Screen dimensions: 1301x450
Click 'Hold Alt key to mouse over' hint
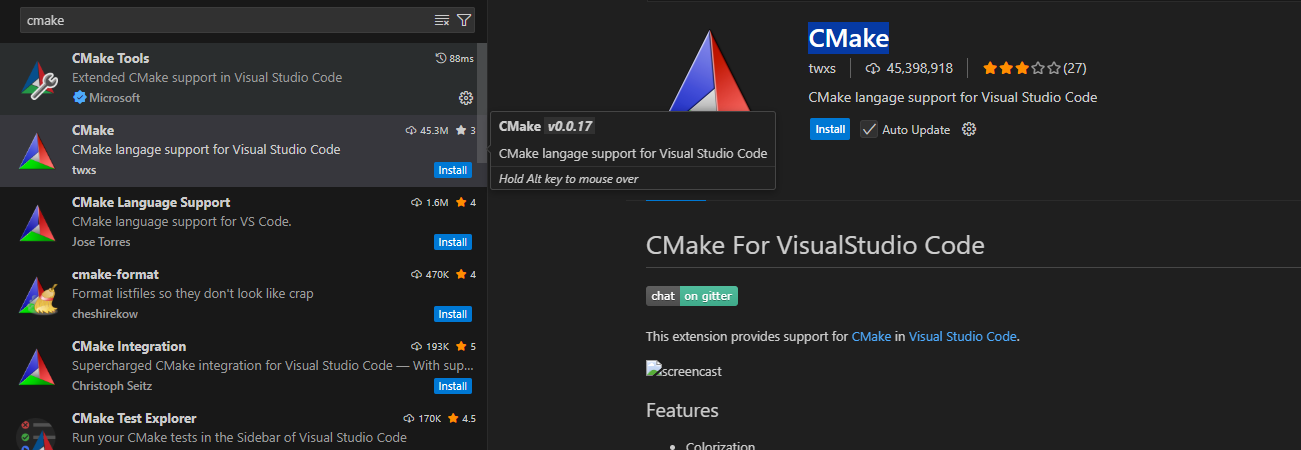click(x=568, y=178)
